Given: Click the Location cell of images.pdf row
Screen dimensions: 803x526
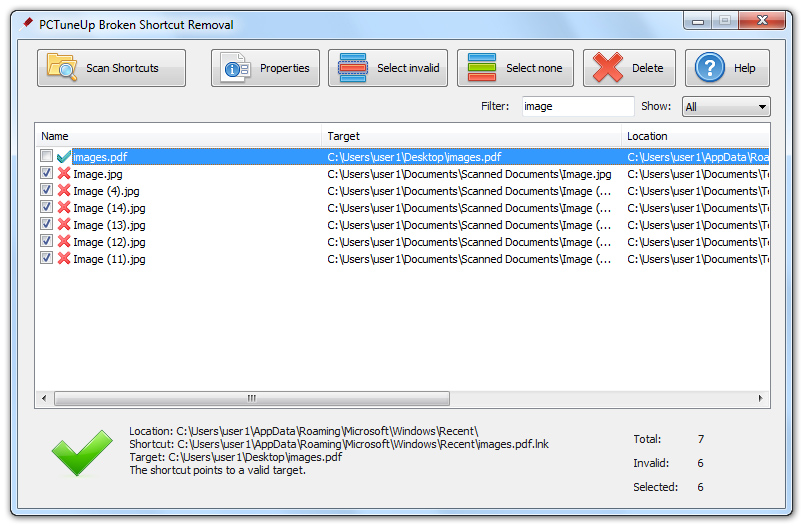Looking at the screenshot, I should (x=698, y=157).
